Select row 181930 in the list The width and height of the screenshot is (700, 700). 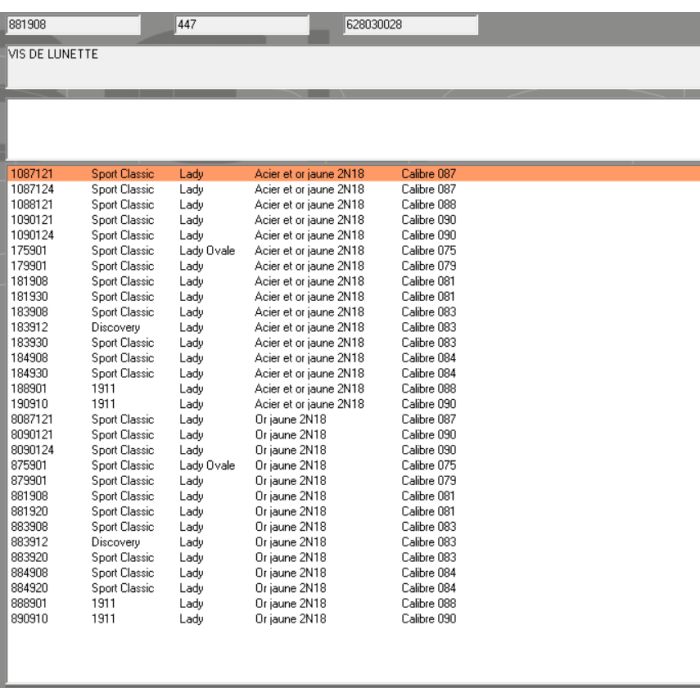click(x=354, y=296)
